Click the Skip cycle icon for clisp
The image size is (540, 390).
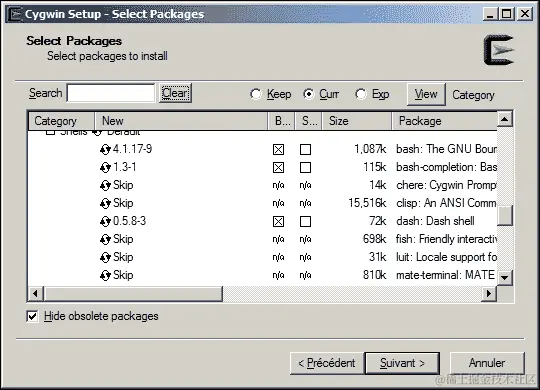105,204
